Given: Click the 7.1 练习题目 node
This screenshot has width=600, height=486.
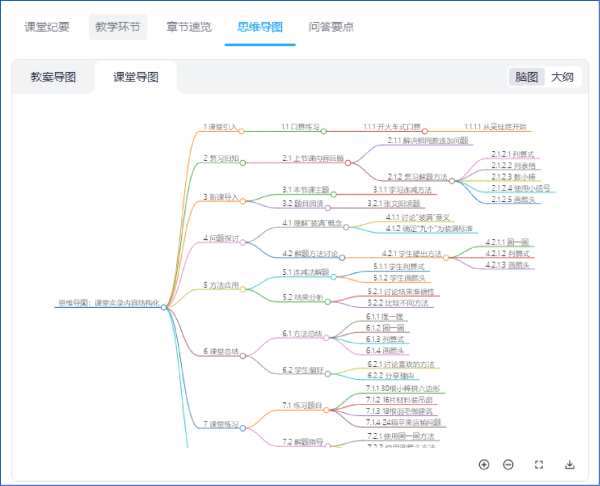Looking at the screenshot, I should [x=301, y=405].
